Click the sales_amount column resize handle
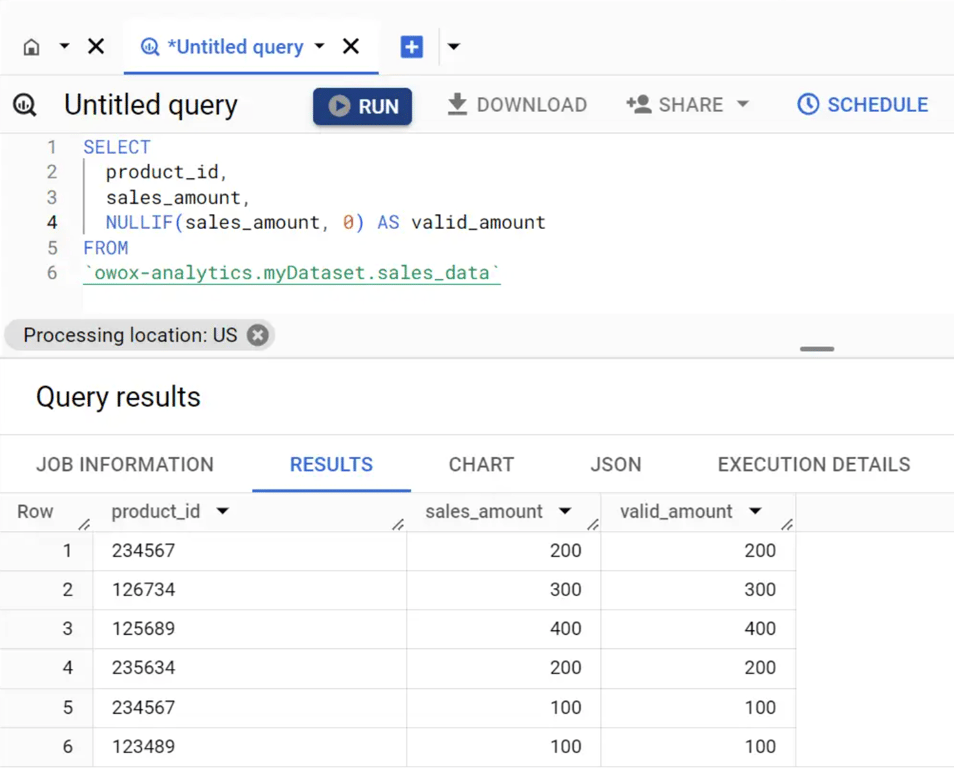Screen dimensions: 954x768 tap(593, 524)
